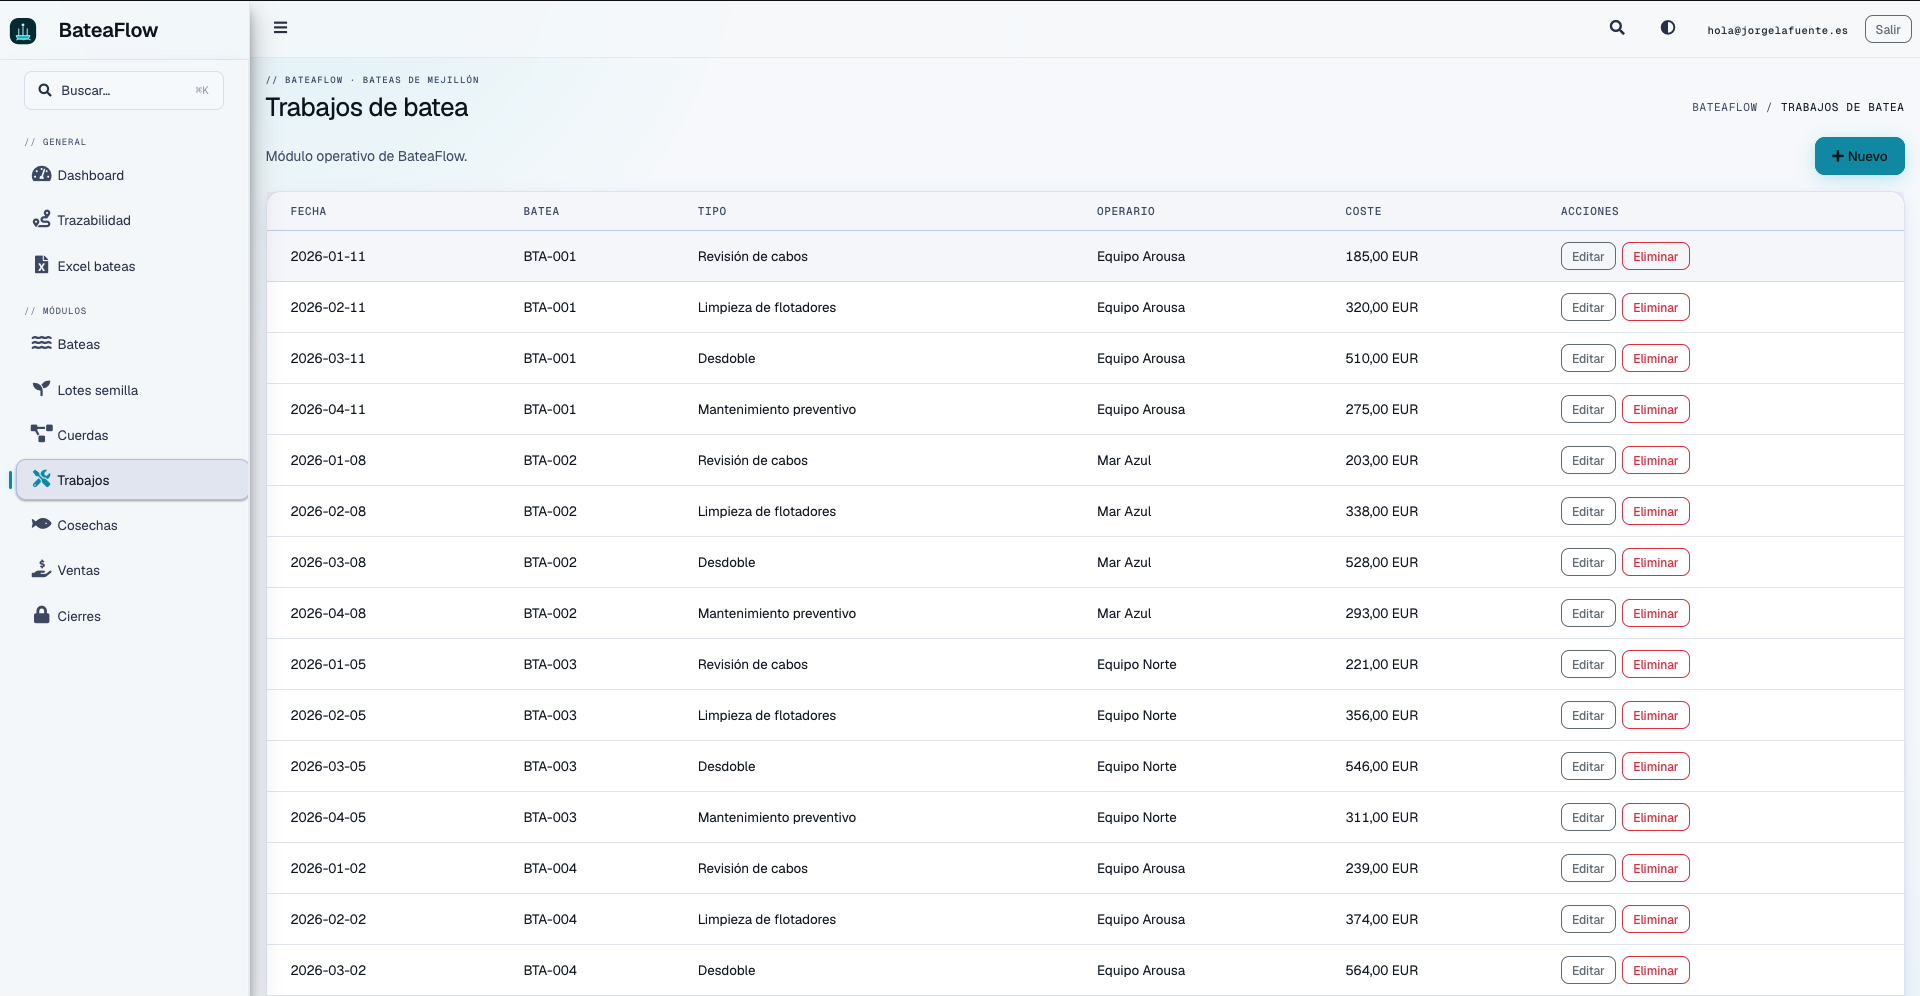Click the Trazabilidad route icon
This screenshot has height=996, width=1920.
(x=41, y=220)
